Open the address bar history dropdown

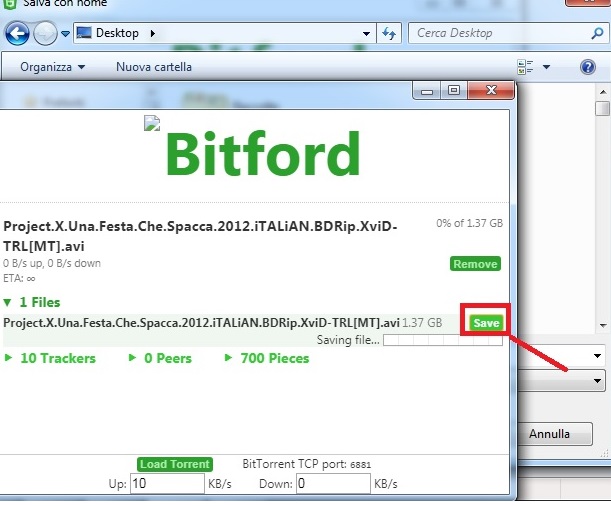(366, 34)
